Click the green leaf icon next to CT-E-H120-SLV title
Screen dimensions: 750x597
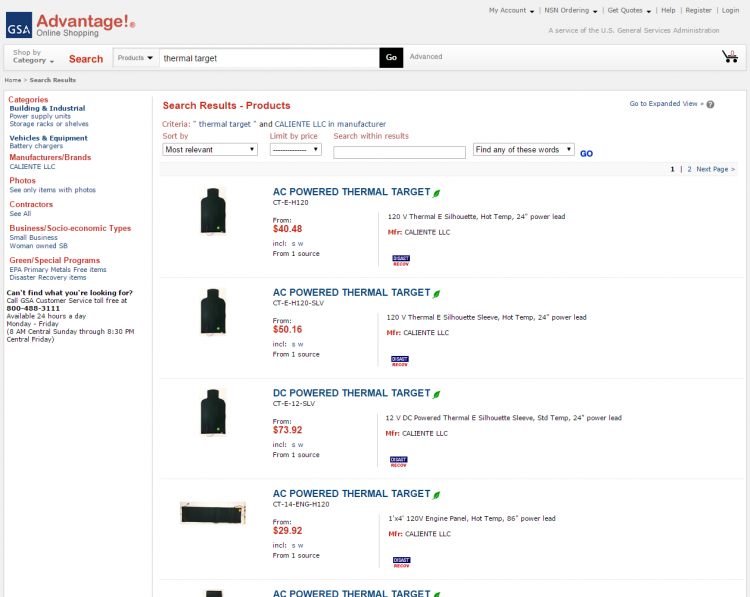tap(436, 293)
